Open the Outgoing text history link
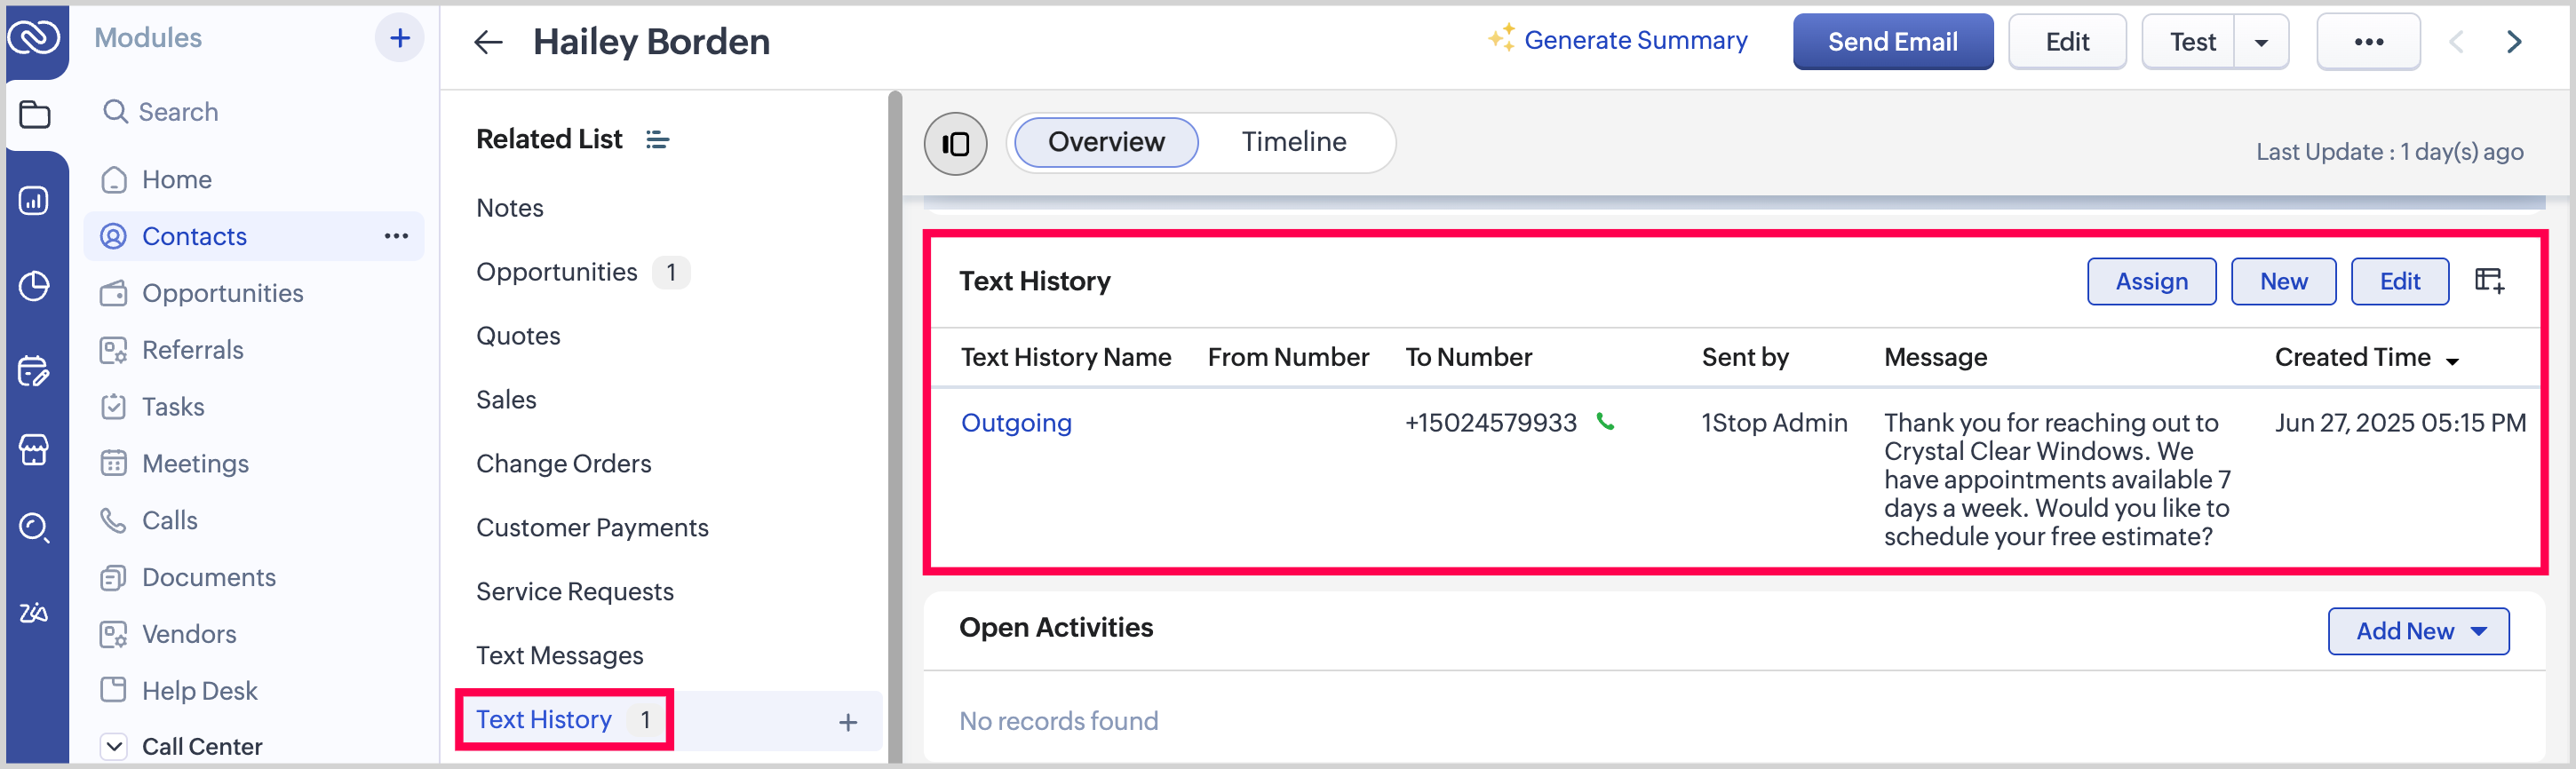The height and width of the screenshot is (769, 2576). pyautogui.click(x=1015, y=423)
